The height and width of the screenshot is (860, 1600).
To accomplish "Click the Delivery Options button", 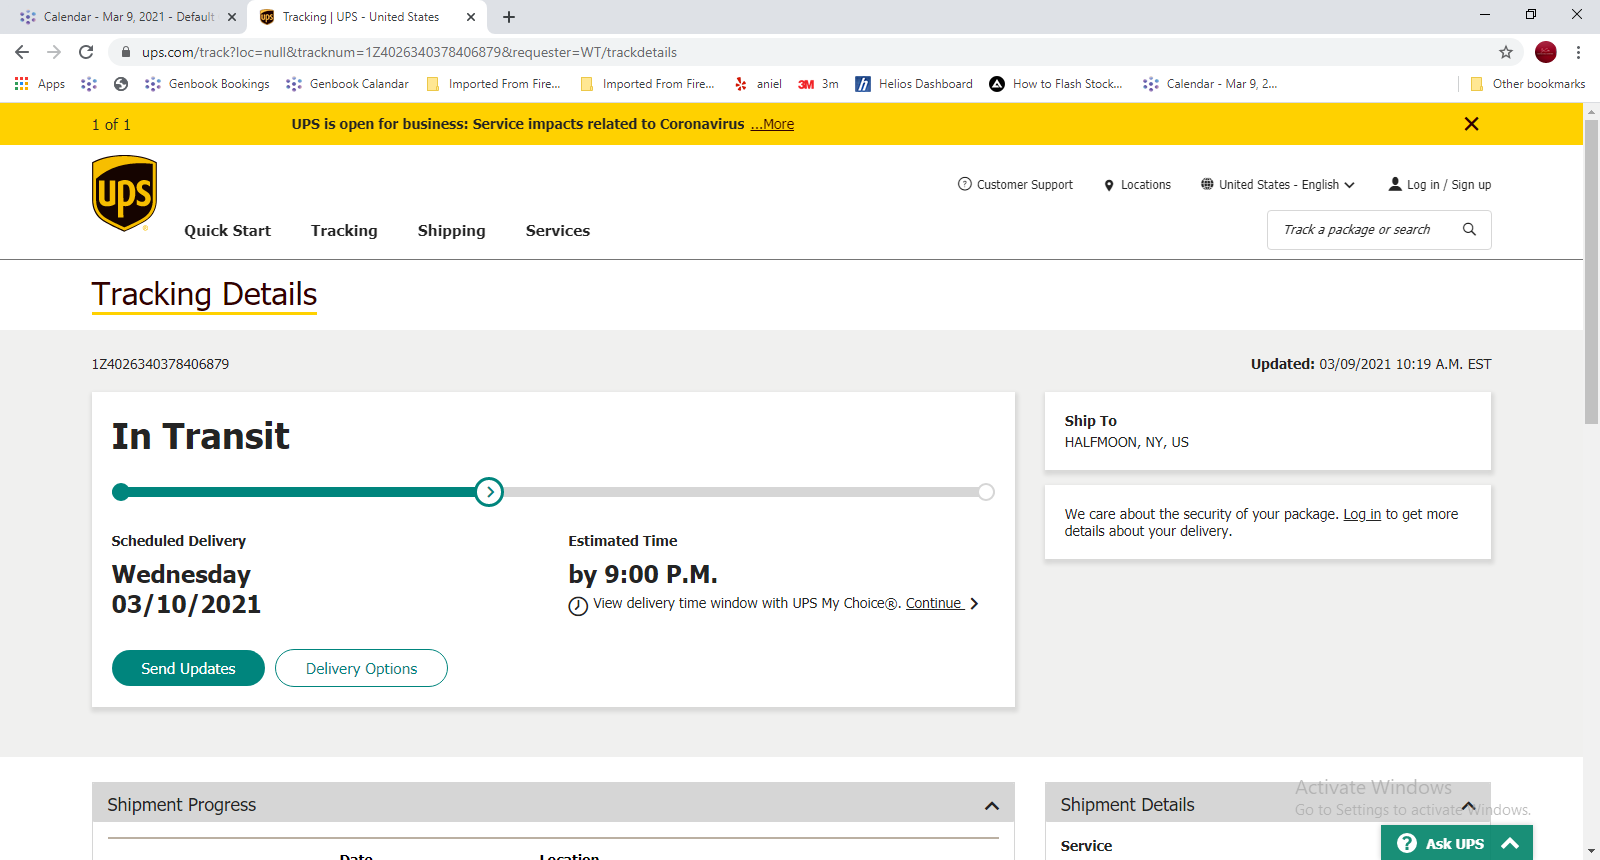I will tap(361, 668).
